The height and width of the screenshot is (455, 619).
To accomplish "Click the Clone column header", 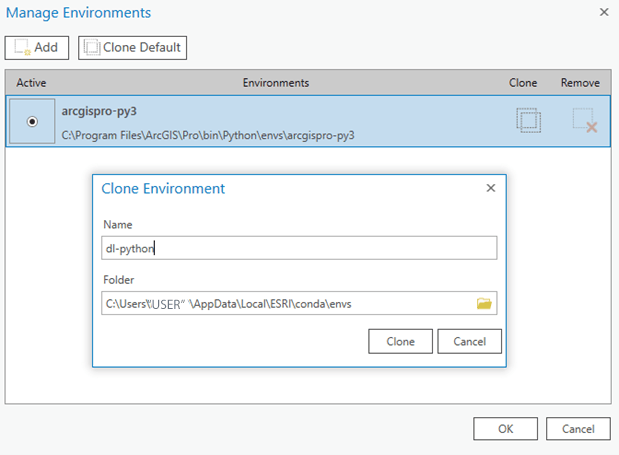I will pos(523,83).
